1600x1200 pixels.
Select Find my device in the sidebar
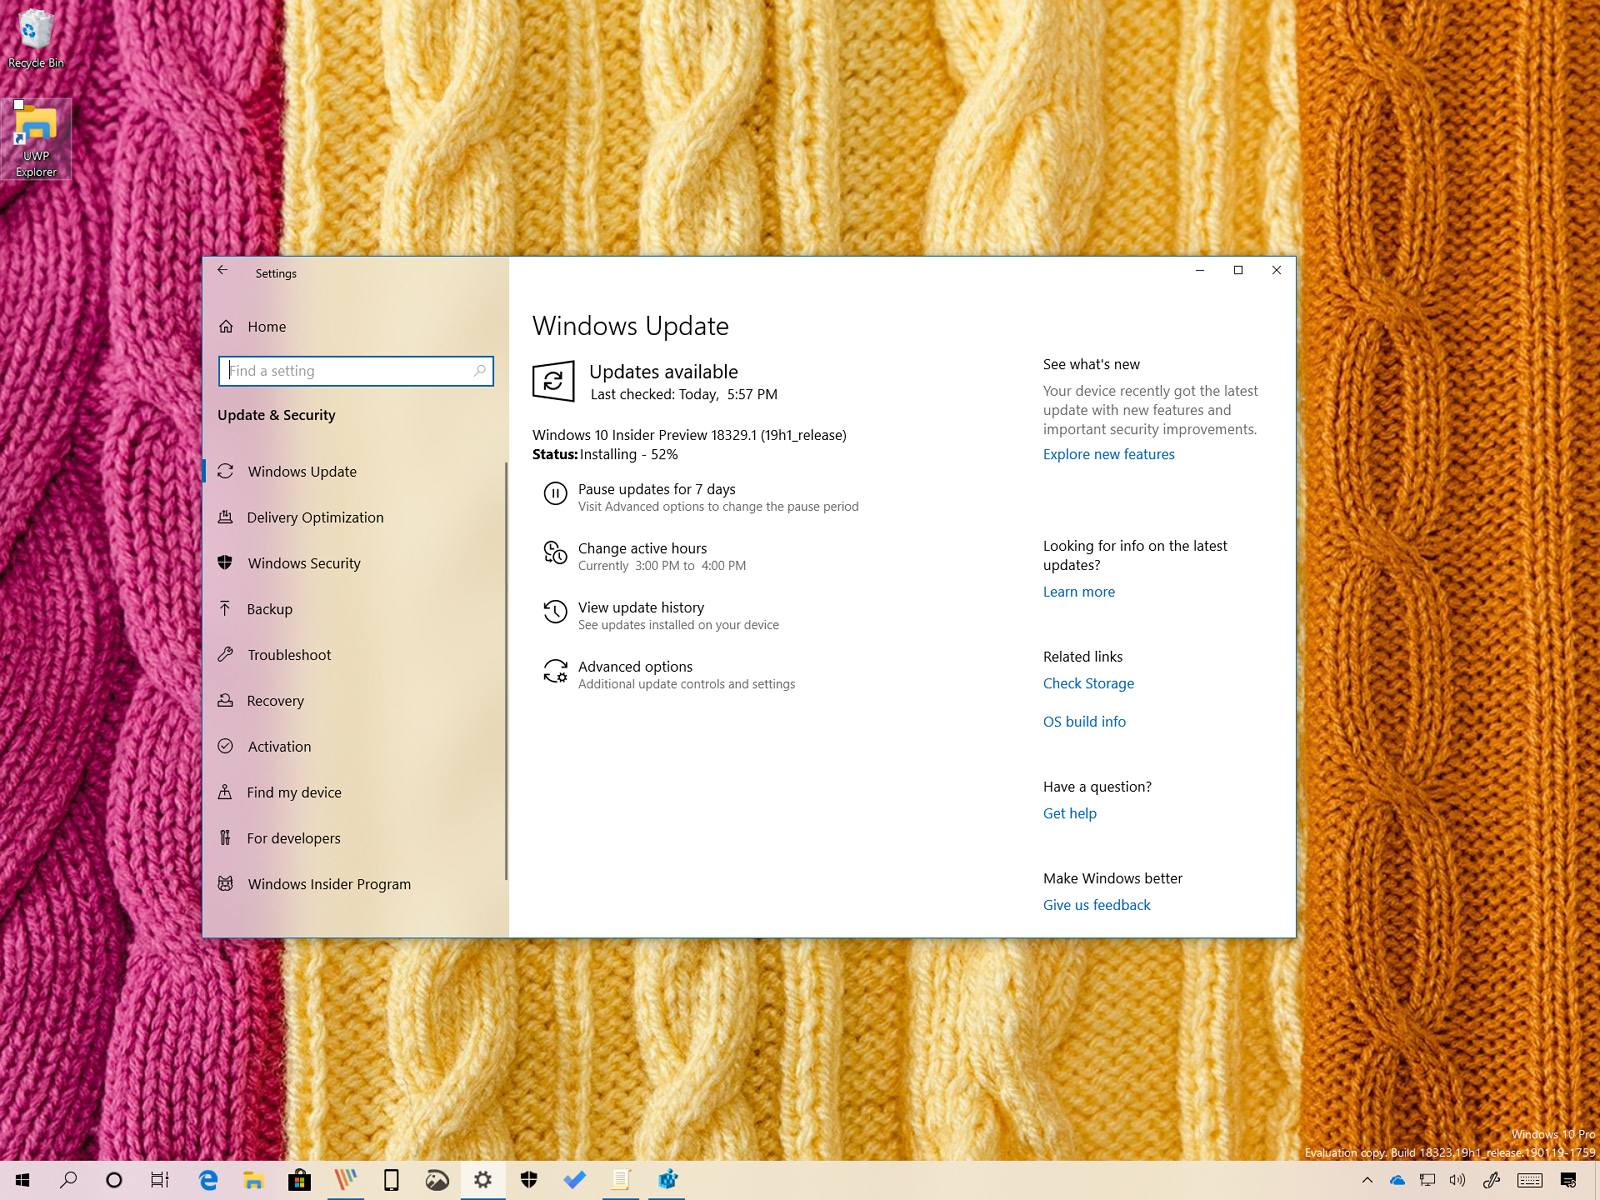(x=292, y=792)
